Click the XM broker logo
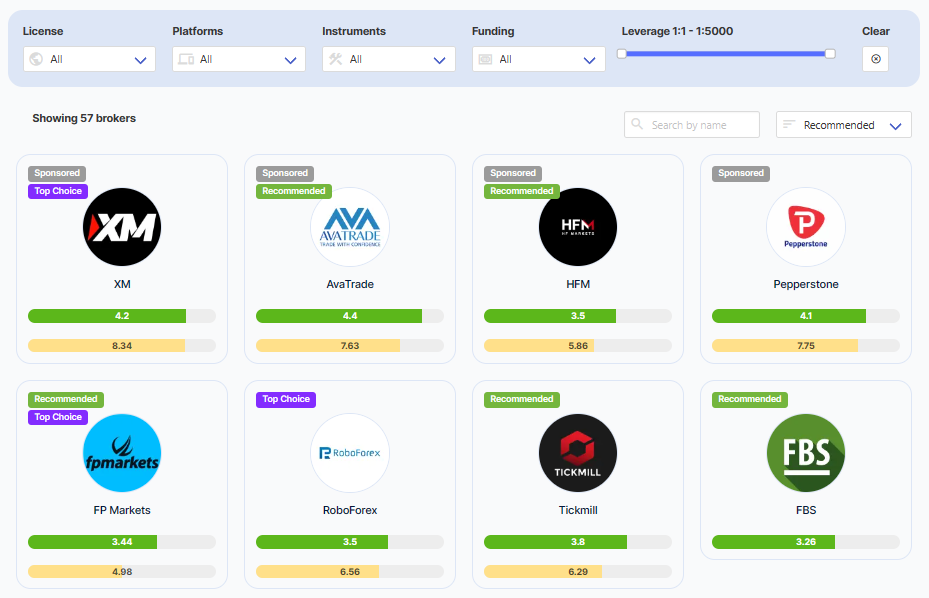Image resolution: width=929 pixels, height=598 pixels. coord(122,227)
